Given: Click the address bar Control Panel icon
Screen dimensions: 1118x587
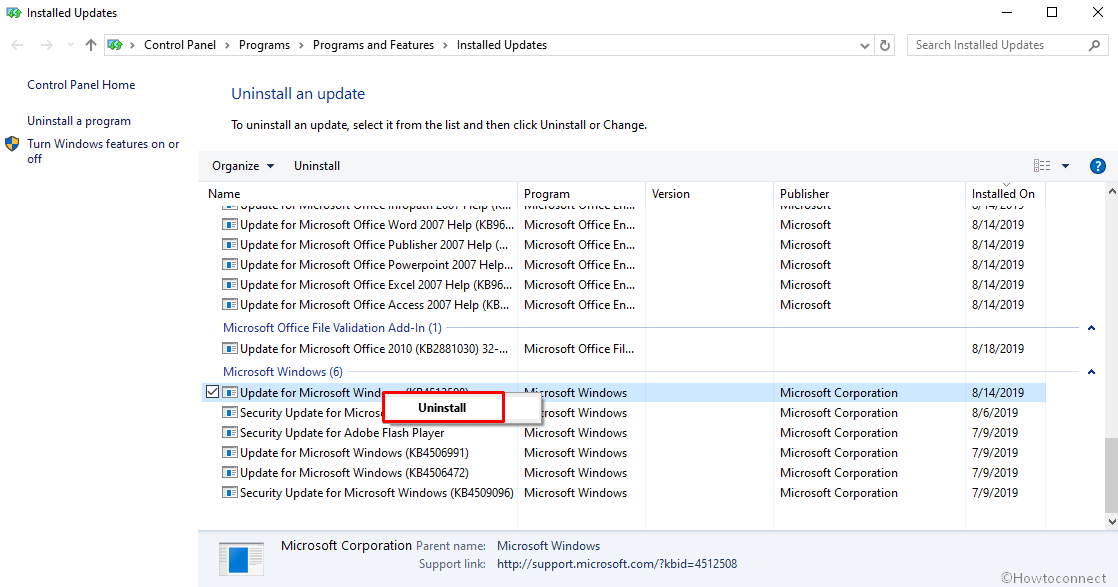Looking at the screenshot, I should [115, 45].
